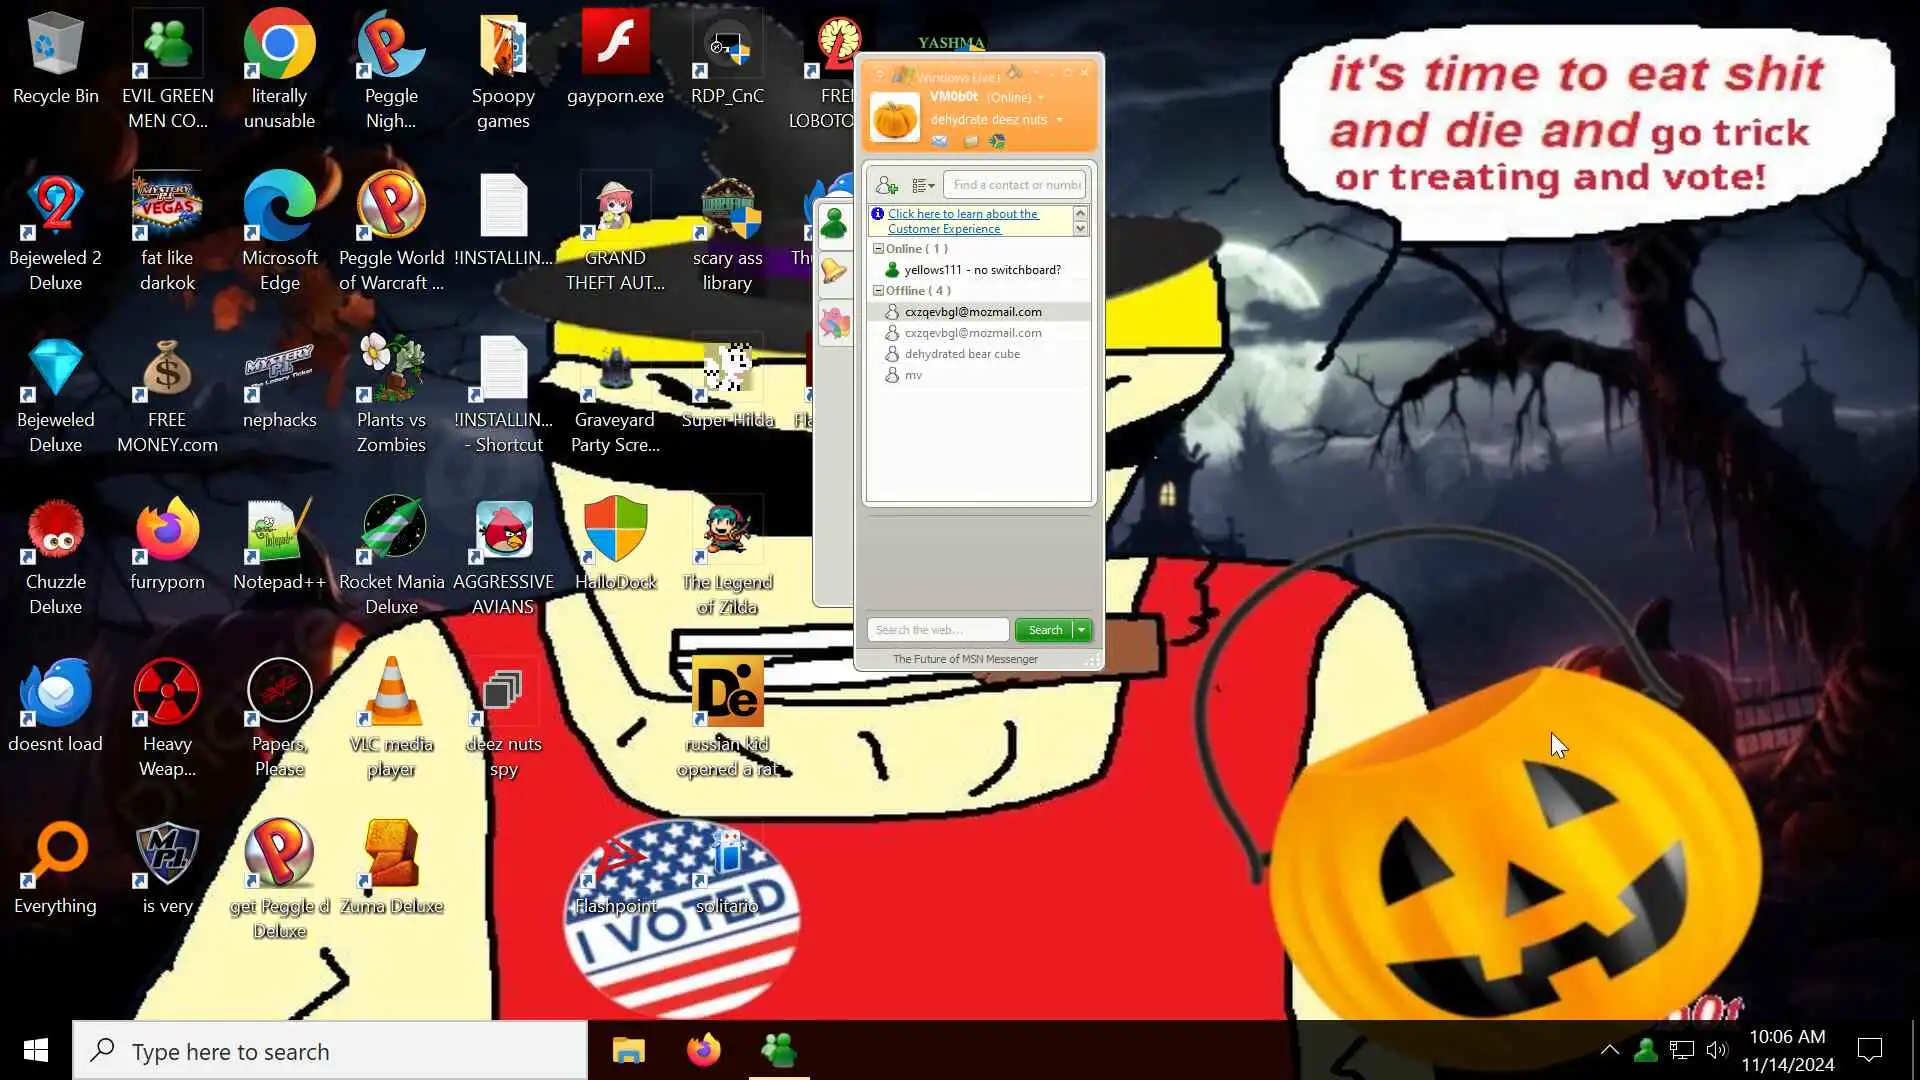The height and width of the screenshot is (1080, 1920).
Task: Select the green buddy sidebar tab
Action: tap(834, 222)
